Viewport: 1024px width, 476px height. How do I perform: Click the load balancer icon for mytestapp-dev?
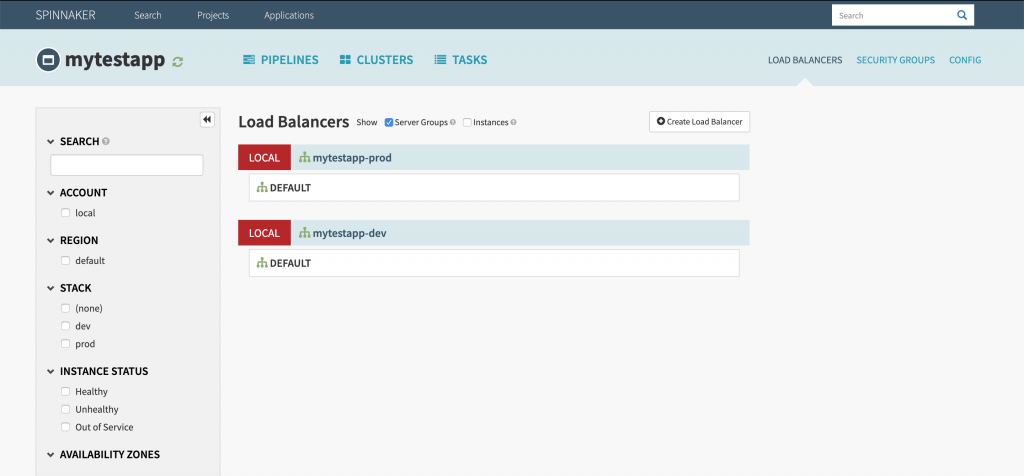(x=305, y=234)
